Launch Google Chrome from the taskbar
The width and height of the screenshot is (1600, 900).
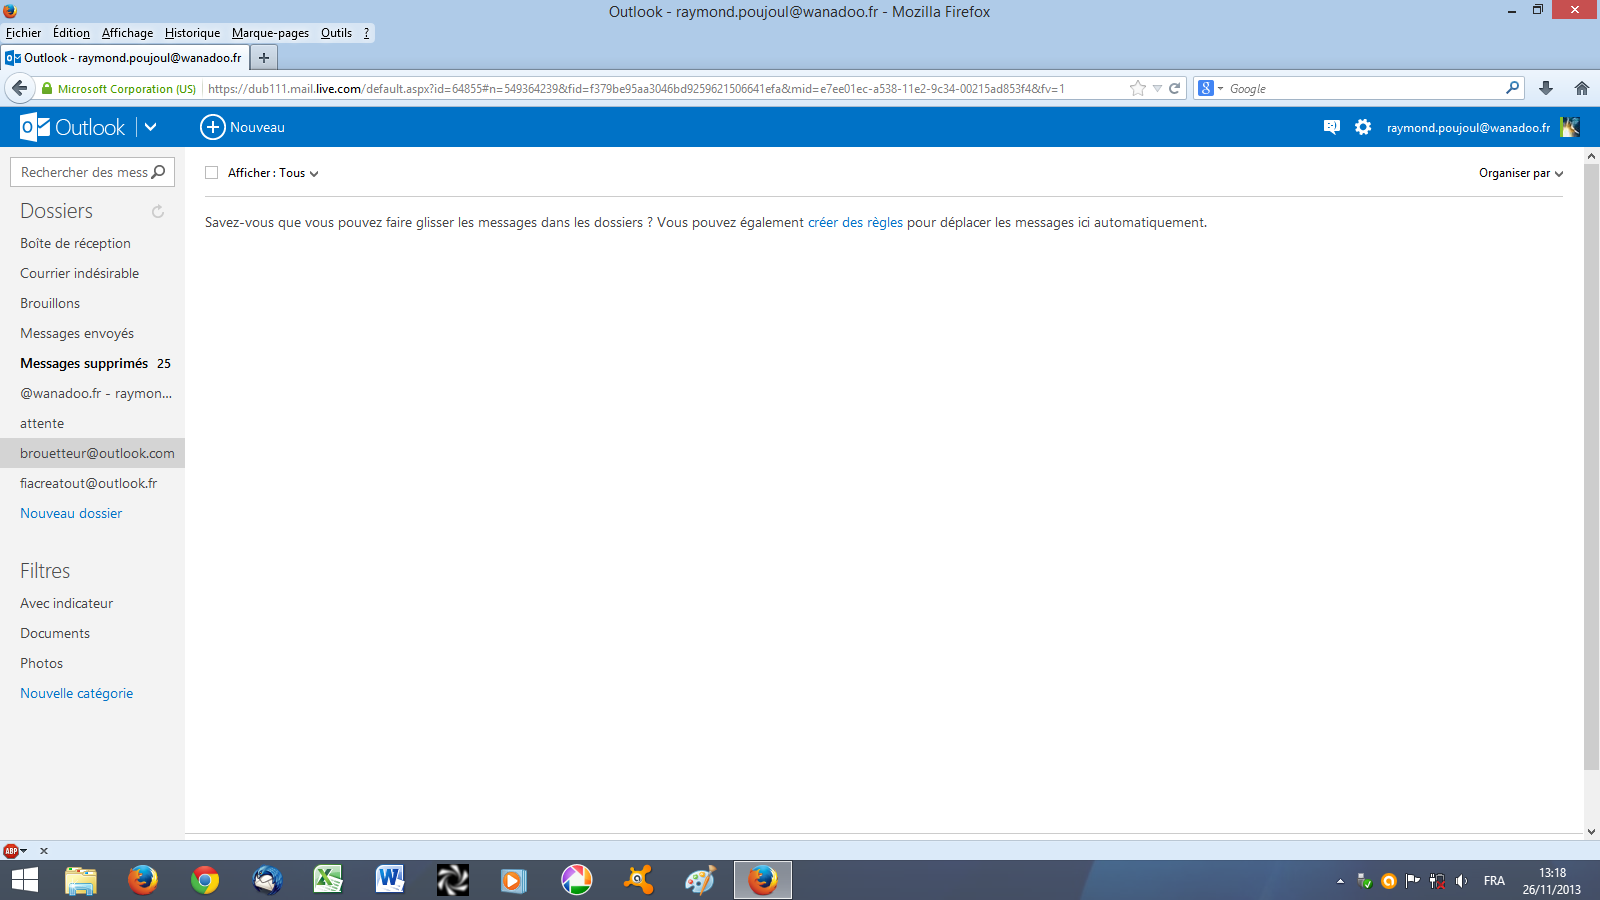click(205, 880)
